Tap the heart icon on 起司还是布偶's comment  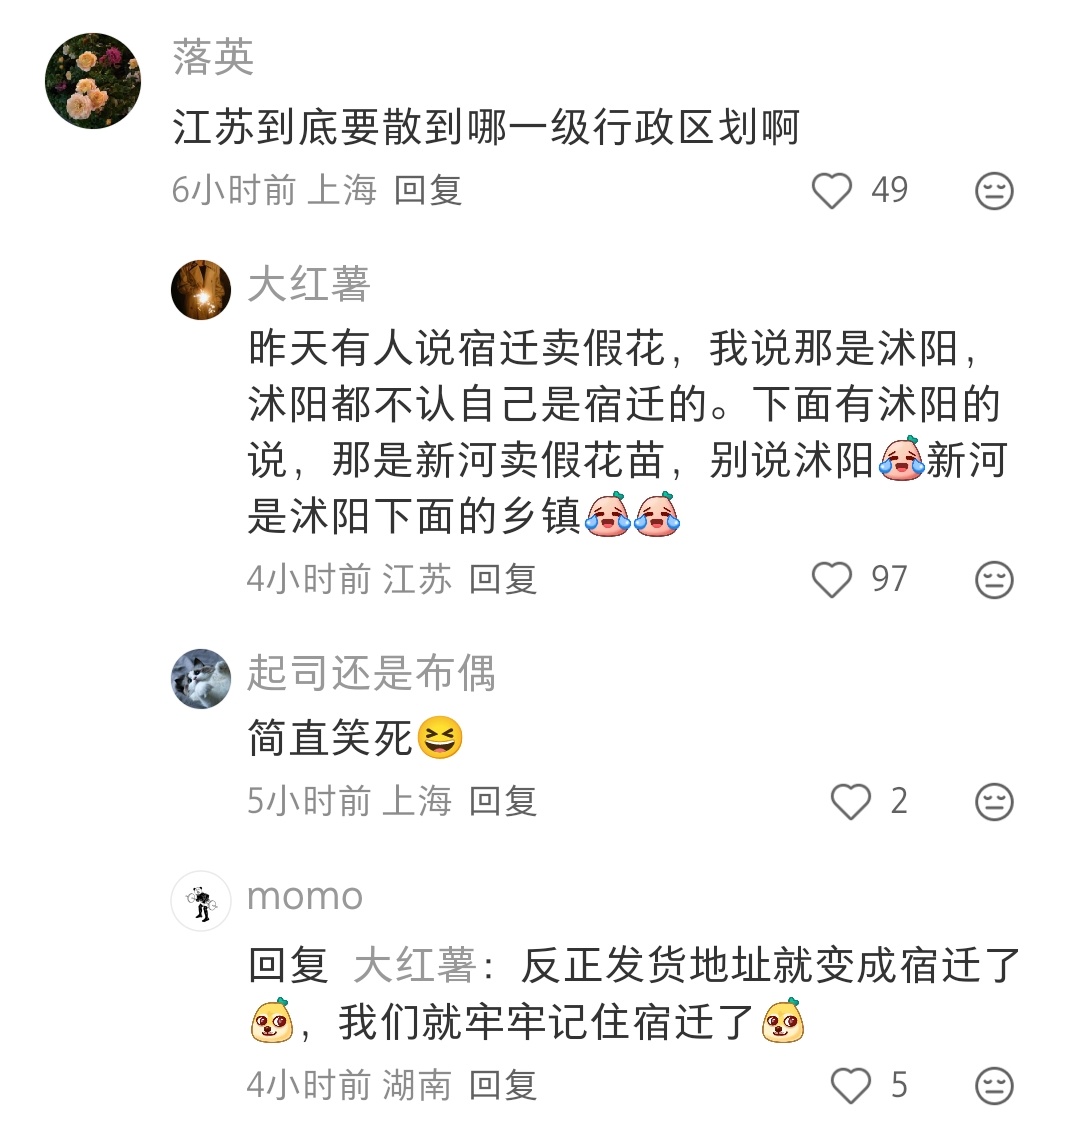852,801
